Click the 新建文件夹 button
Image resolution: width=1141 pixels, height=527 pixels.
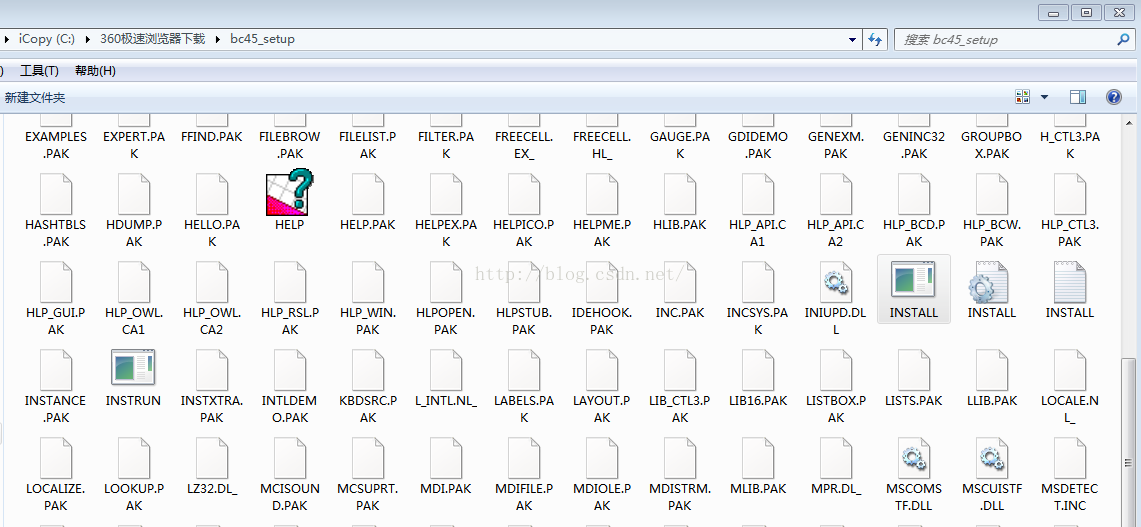coord(34,98)
